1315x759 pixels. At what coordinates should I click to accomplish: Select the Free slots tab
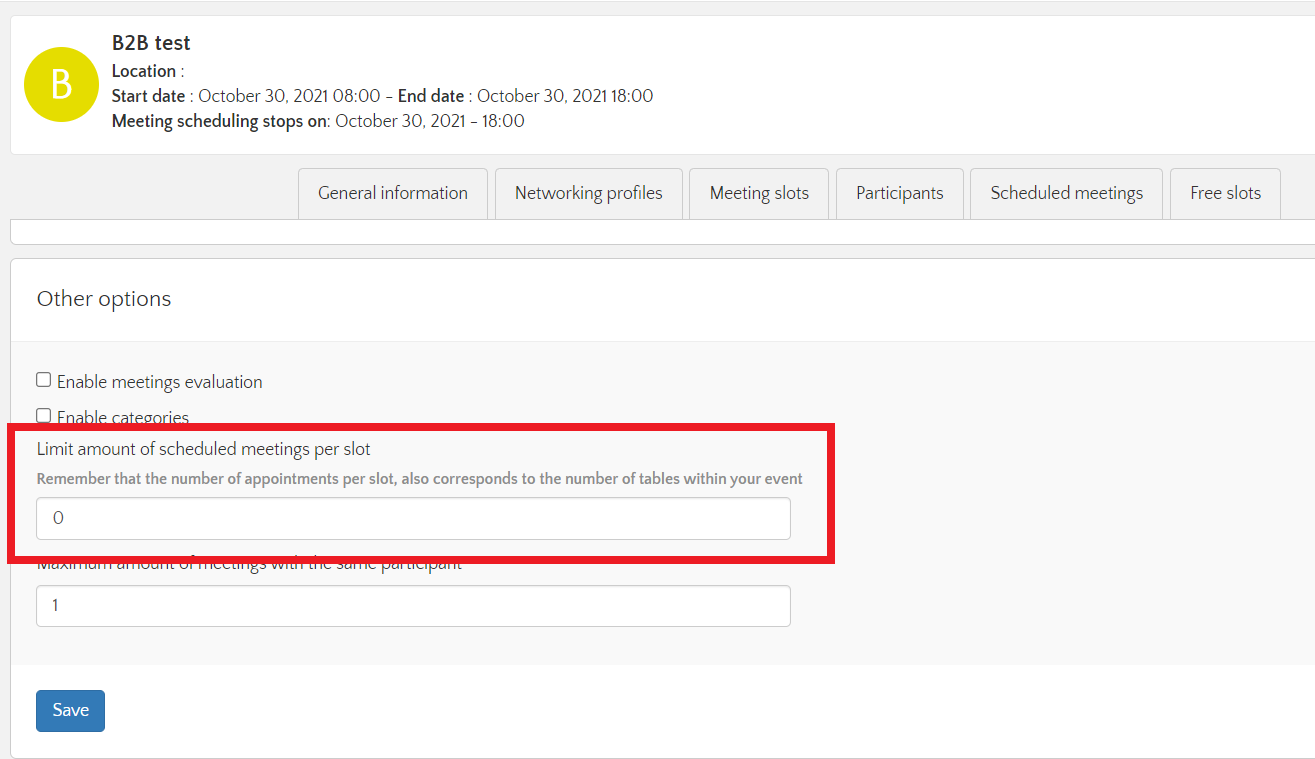coord(1225,193)
